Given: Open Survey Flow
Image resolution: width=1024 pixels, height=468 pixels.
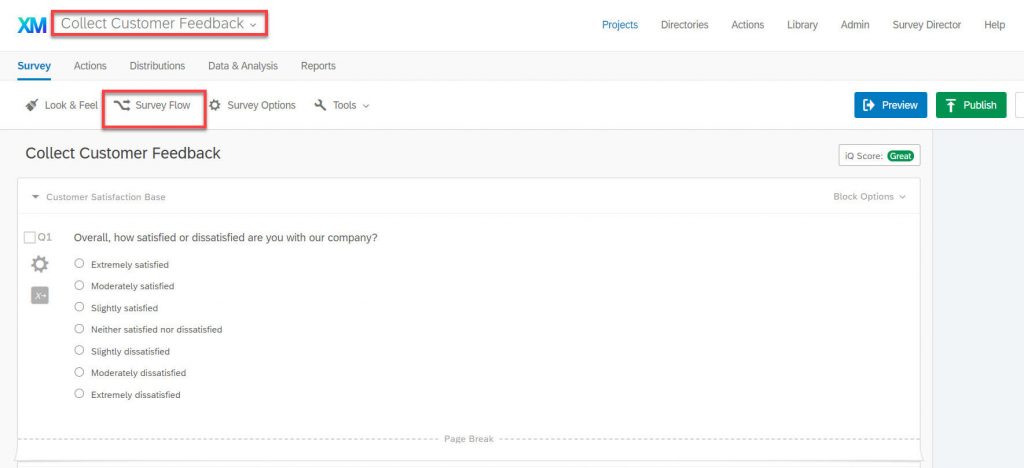Looking at the screenshot, I should point(152,105).
